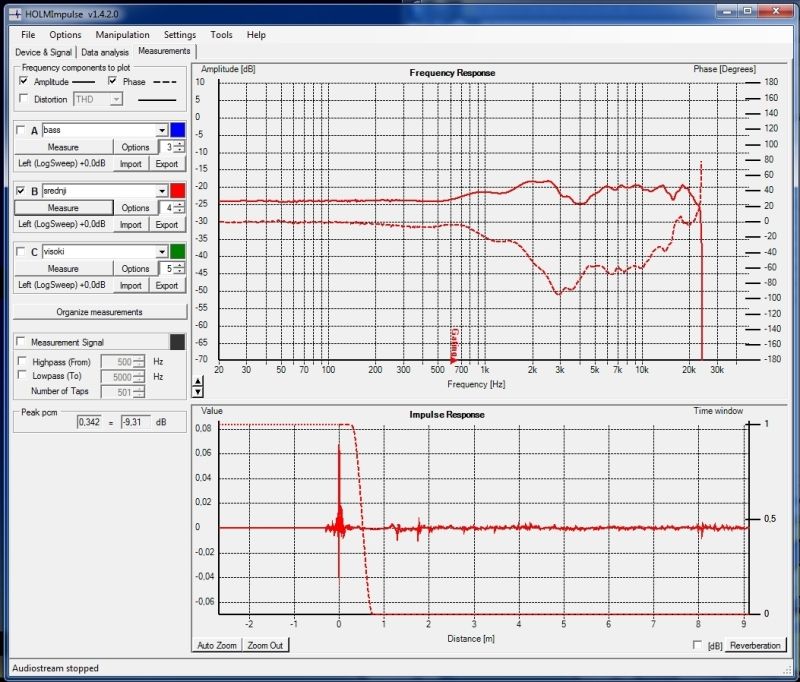The width and height of the screenshot is (800, 682).
Task: Enable the Lowpass (To) checkbox
Action: tap(22, 375)
